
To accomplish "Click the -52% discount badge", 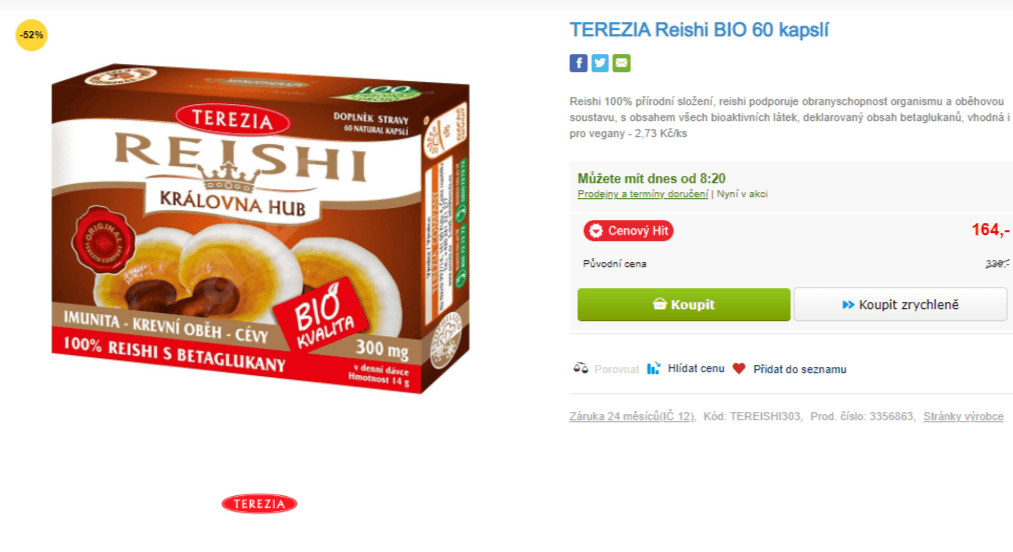I will point(31,35).
